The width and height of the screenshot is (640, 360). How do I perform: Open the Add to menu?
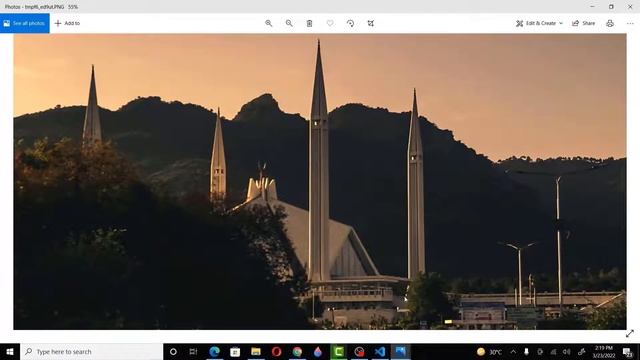(67, 23)
